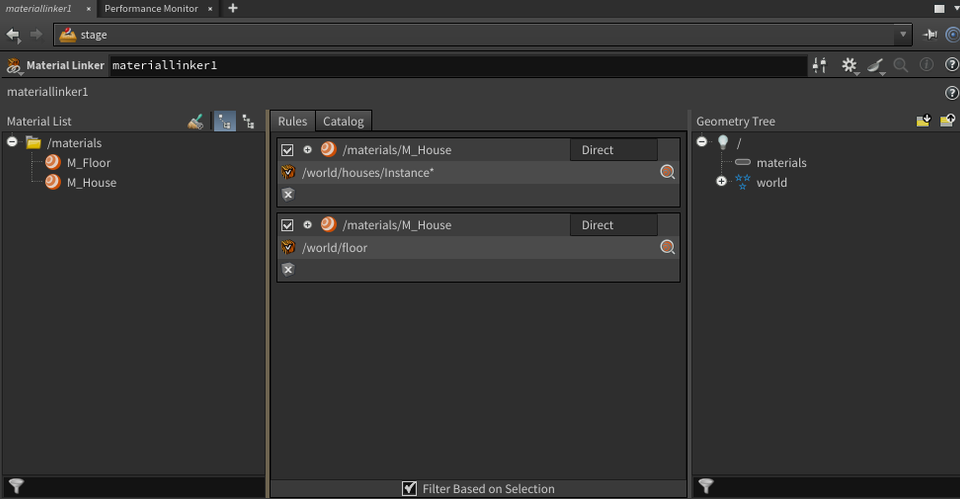960x499 pixels.
Task: Click the back navigation arrow
Action: (x=13, y=34)
